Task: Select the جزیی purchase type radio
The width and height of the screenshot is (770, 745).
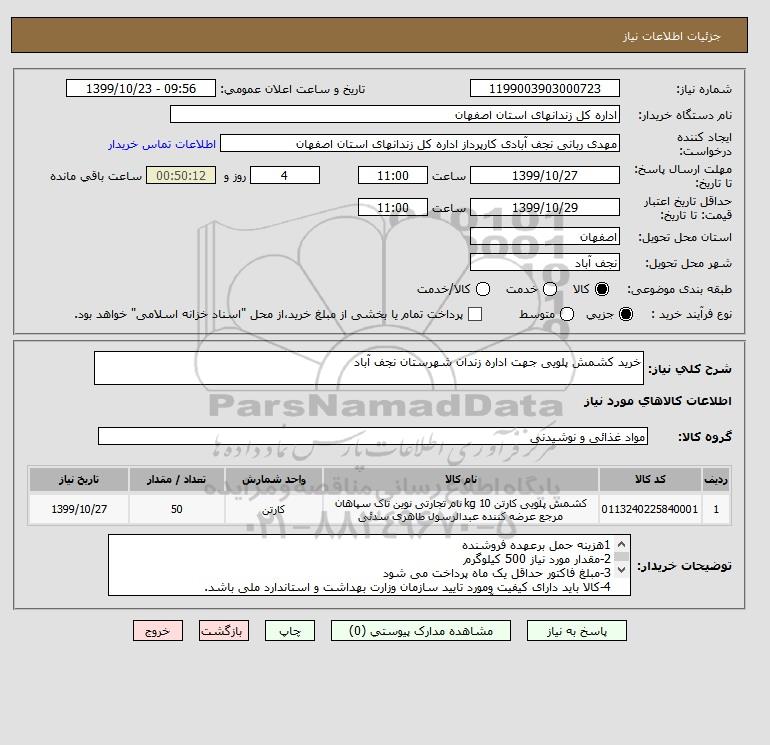Action: point(626,314)
